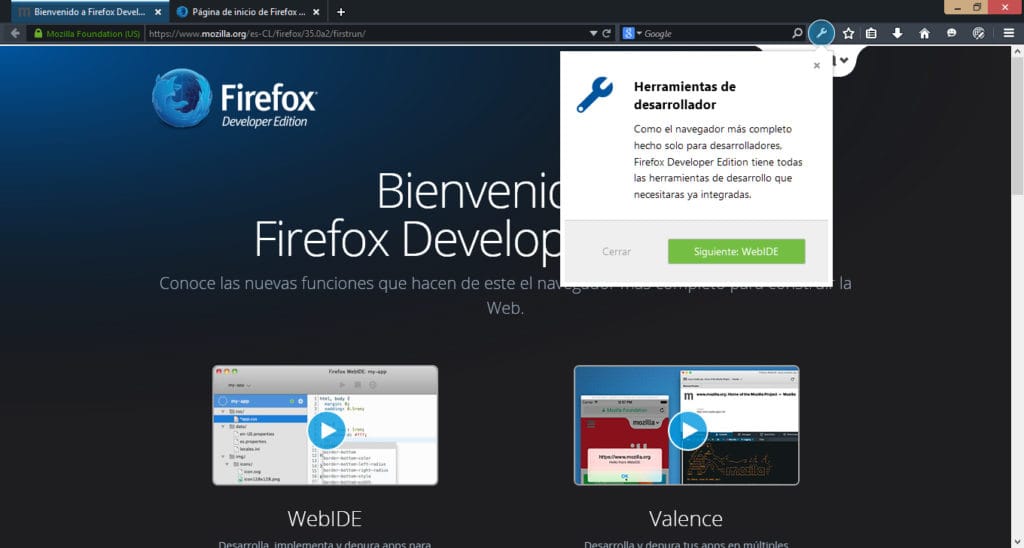1024x548 pixels.
Task: Open the Google search engine dropdown
Action: 632,33
